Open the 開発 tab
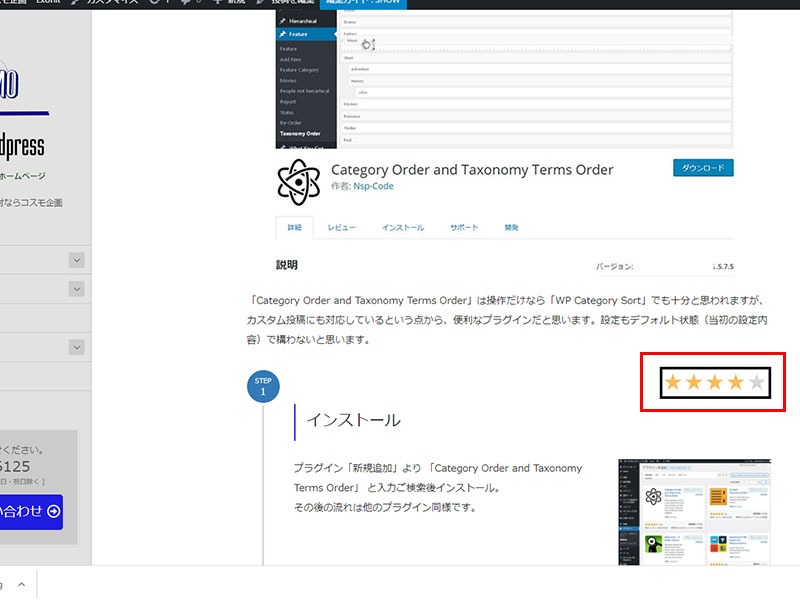 (512, 228)
